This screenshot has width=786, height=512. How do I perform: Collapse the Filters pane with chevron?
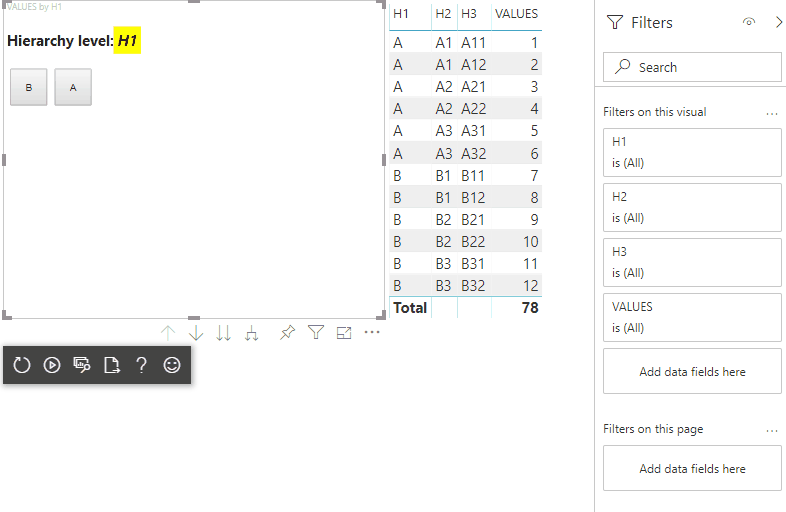(x=778, y=22)
